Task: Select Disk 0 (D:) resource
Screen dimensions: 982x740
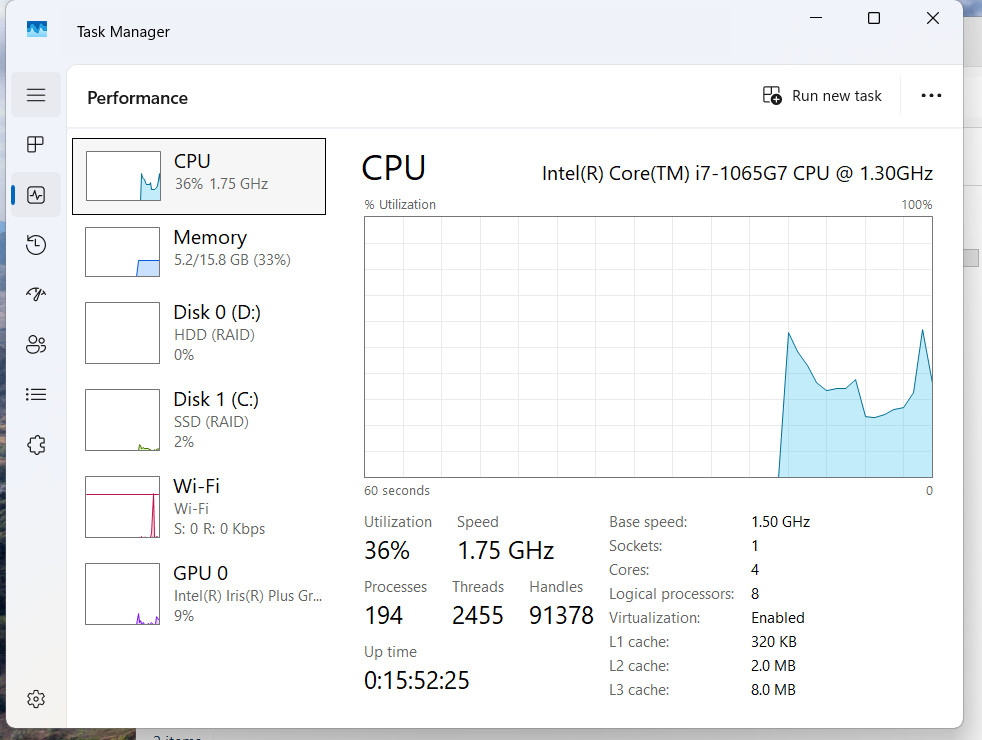Action: (199, 333)
